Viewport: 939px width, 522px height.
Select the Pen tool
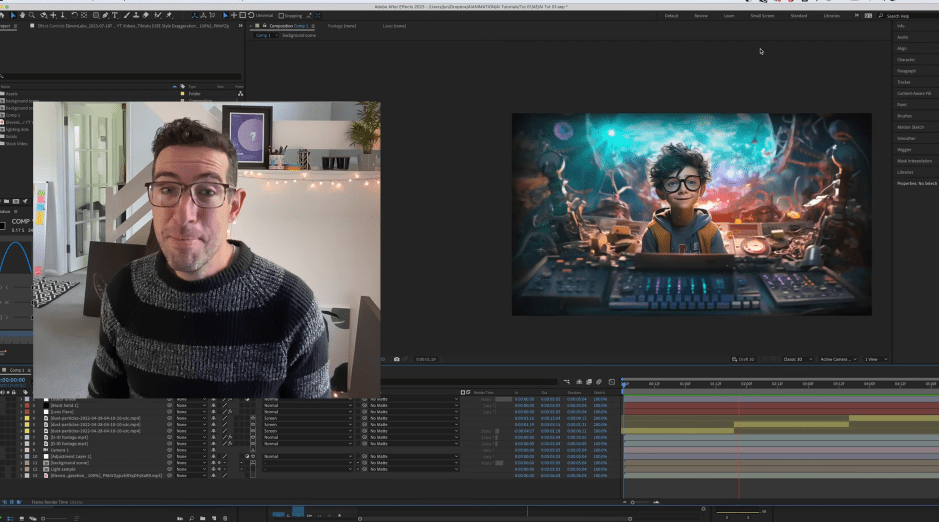click(x=104, y=16)
